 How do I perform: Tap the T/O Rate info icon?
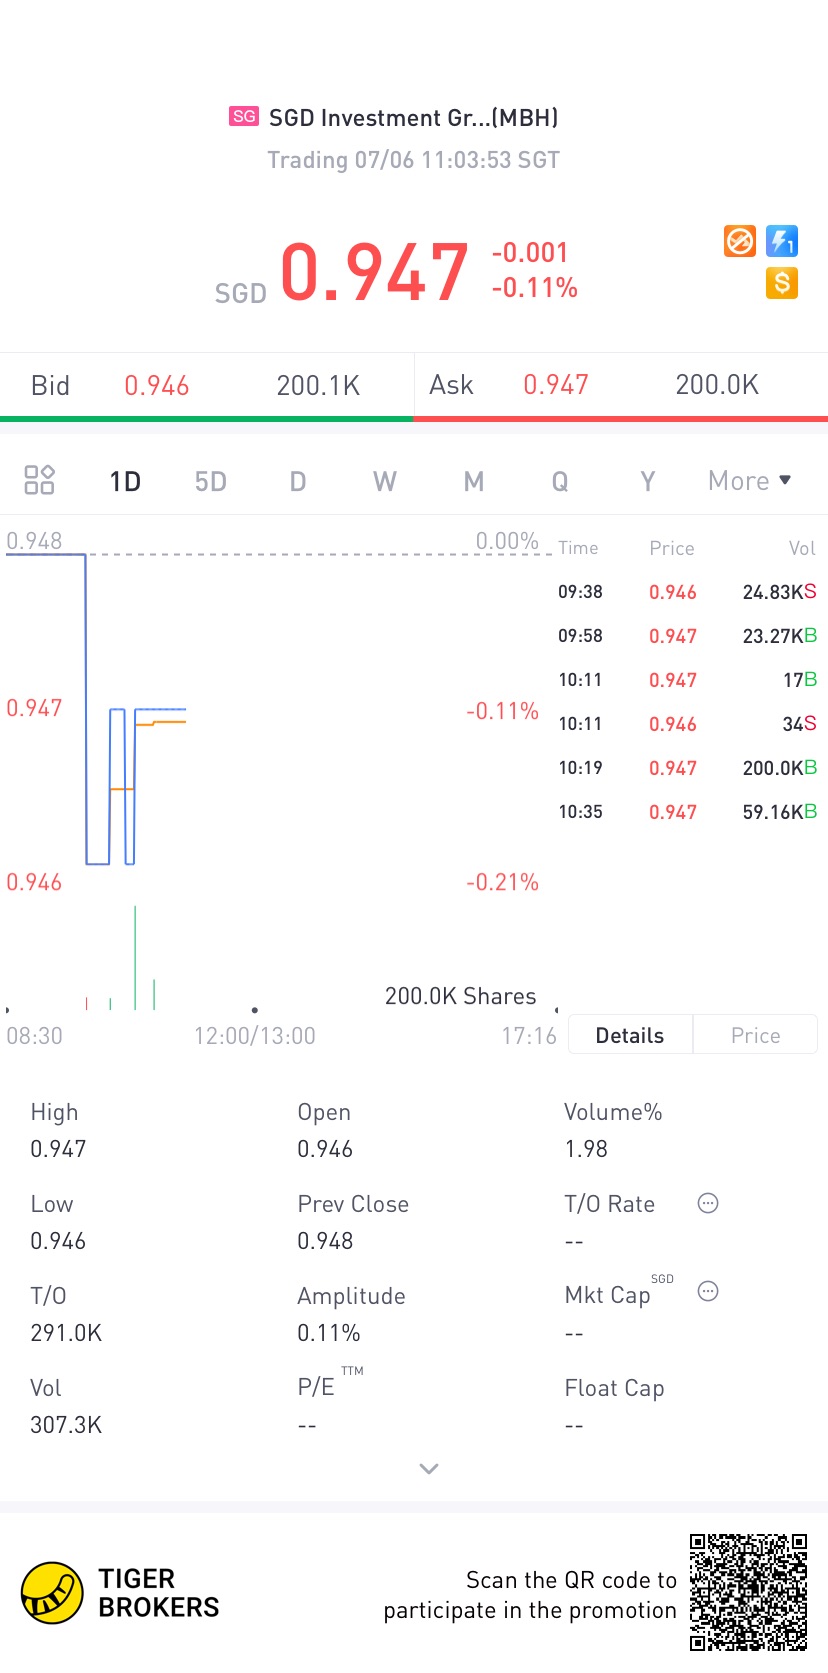708,1203
